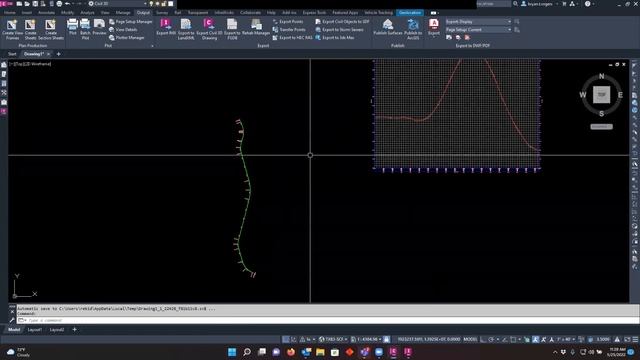This screenshot has width=640, height=360.
Task: Click the ViewCube TOP face
Action: [x=601, y=95]
